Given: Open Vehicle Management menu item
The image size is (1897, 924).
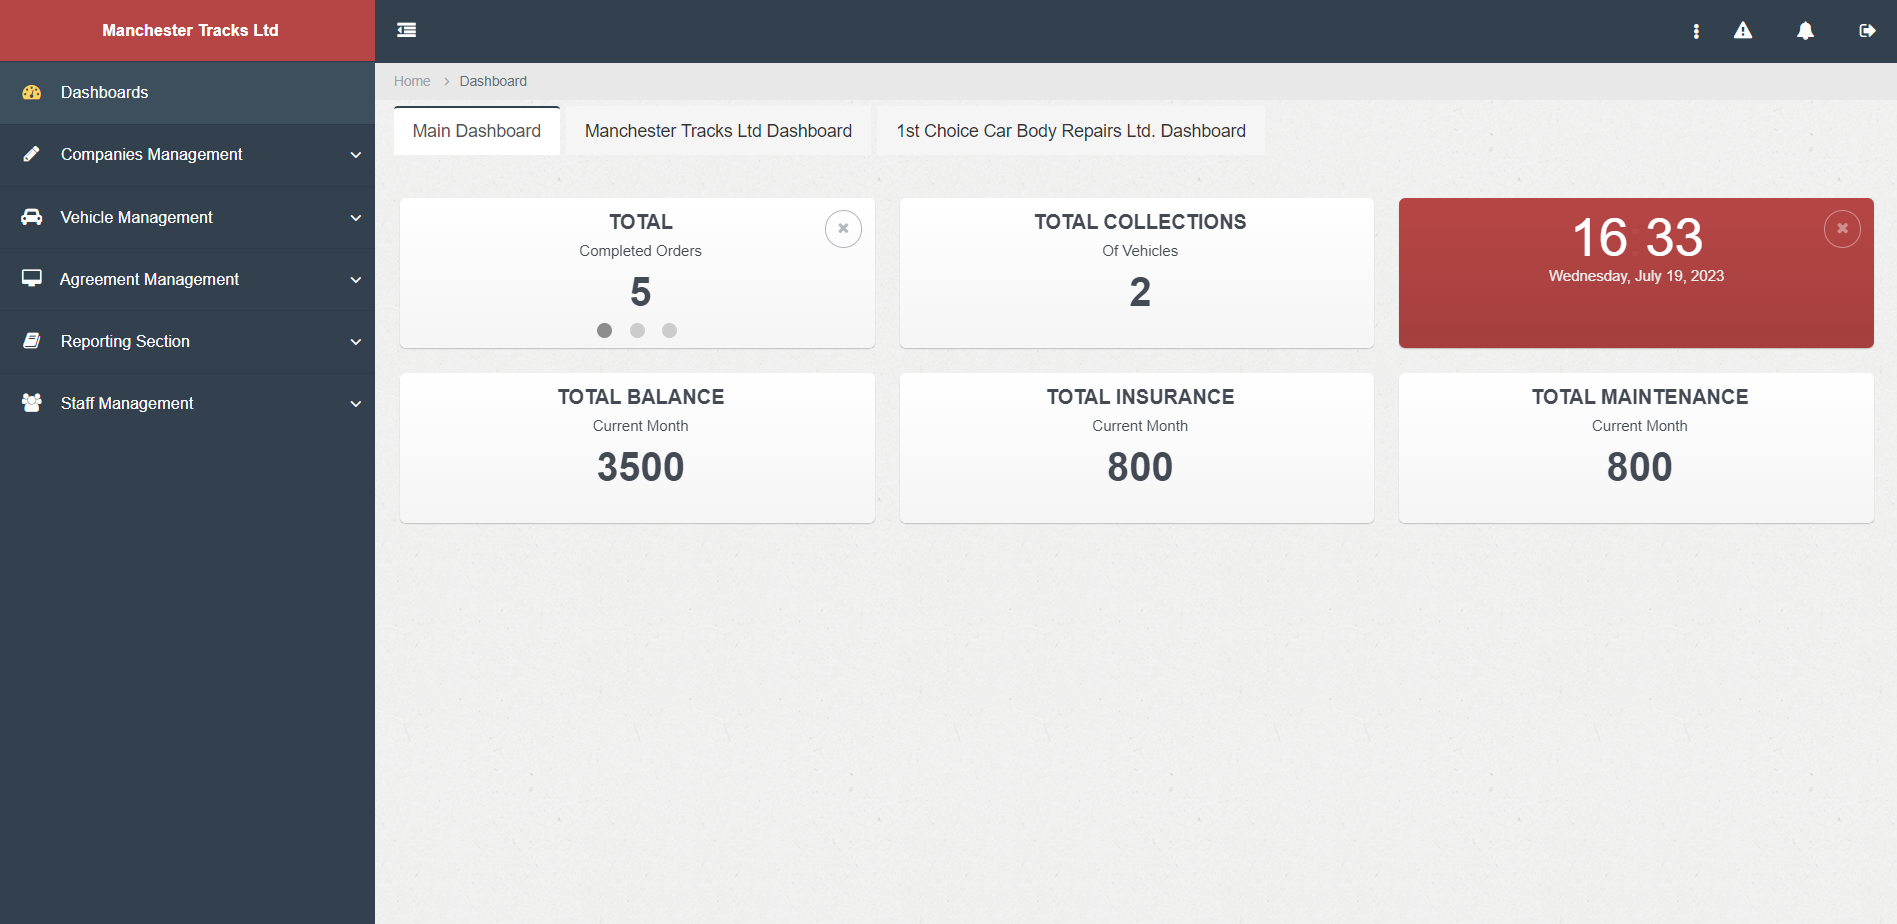Looking at the screenshot, I should [x=187, y=217].
